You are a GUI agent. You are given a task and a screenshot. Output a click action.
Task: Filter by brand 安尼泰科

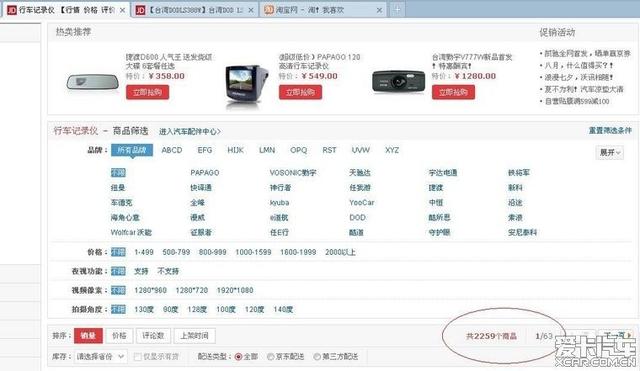pyautogui.click(x=522, y=232)
